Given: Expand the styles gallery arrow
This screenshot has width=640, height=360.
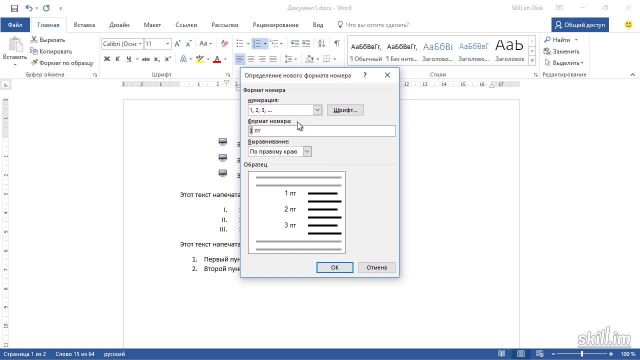Looking at the screenshot, I should click(x=532, y=61).
